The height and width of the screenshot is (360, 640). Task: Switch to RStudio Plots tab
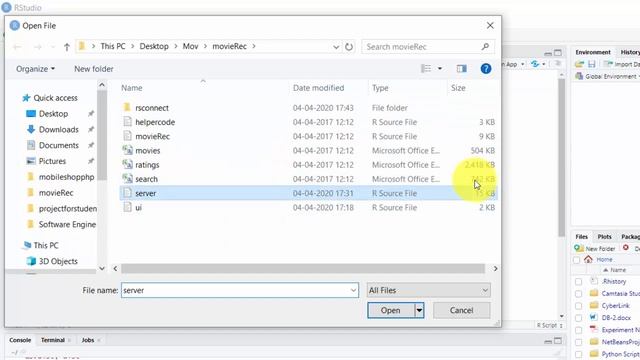point(604,237)
